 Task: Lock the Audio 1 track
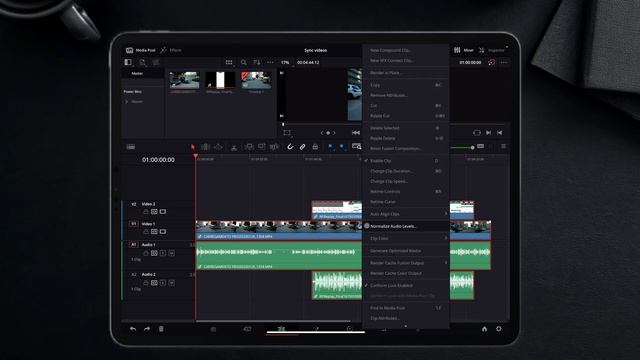coord(146,253)
